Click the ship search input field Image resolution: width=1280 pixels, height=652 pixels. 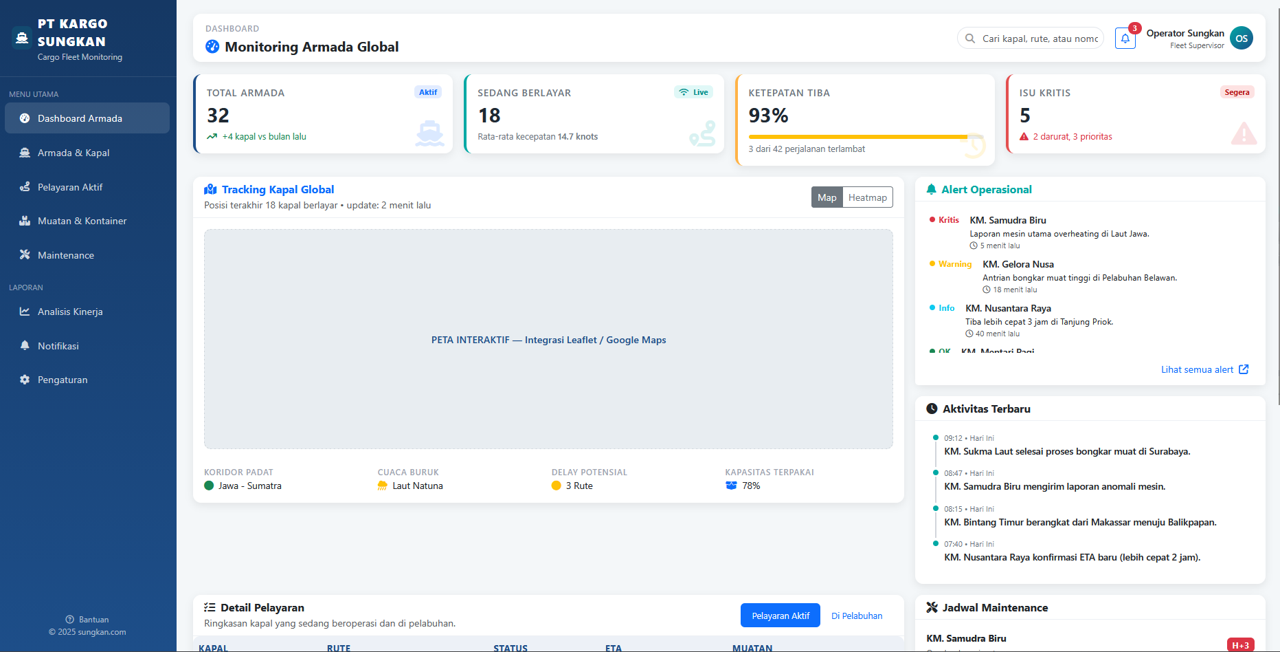pos(1038,39)
